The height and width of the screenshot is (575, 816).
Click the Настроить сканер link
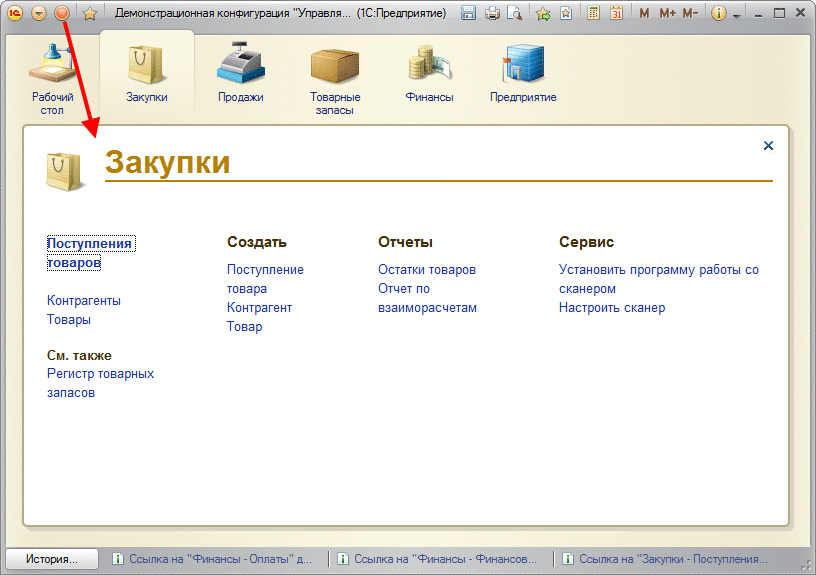coord(612,308)
